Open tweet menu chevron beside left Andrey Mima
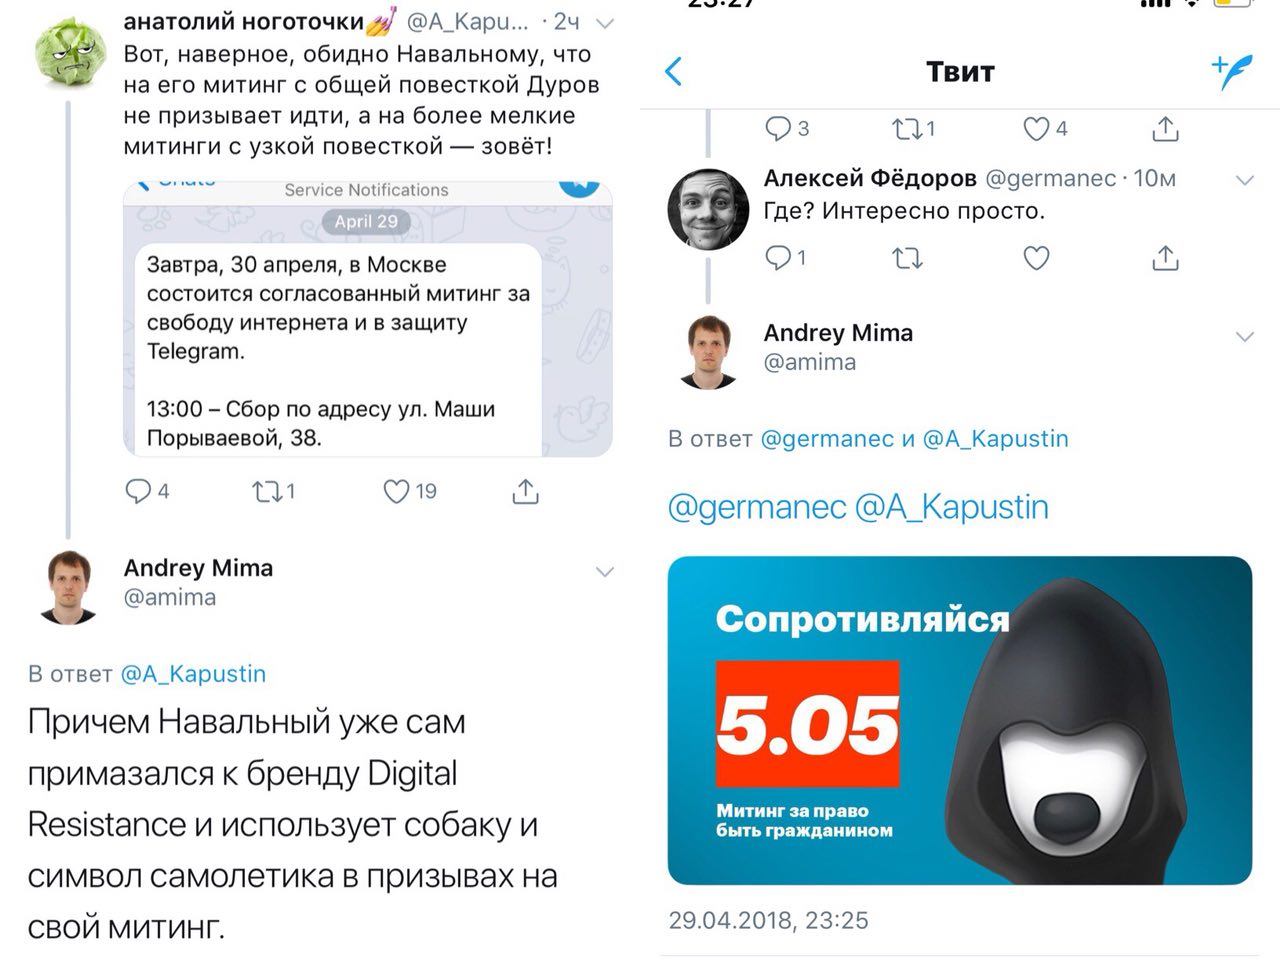 tap(604, 571)
